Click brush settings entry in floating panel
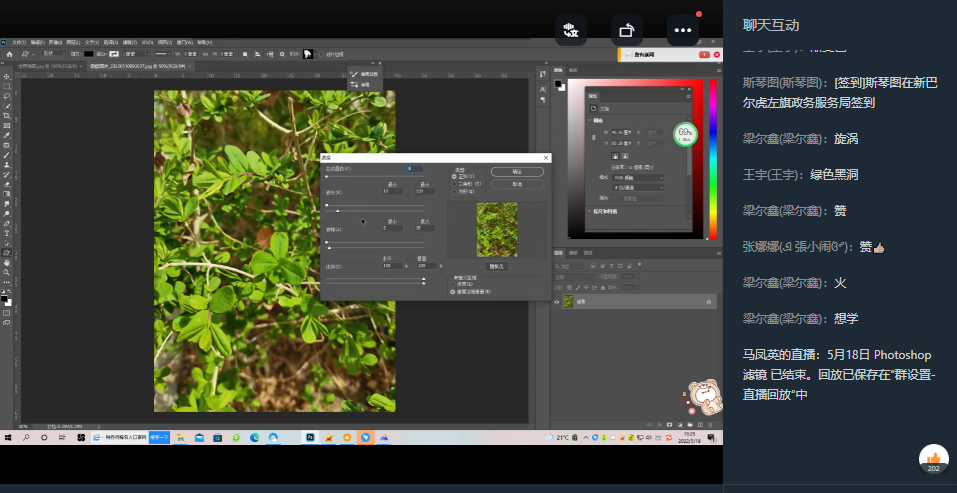 click(x=365, y=74)
